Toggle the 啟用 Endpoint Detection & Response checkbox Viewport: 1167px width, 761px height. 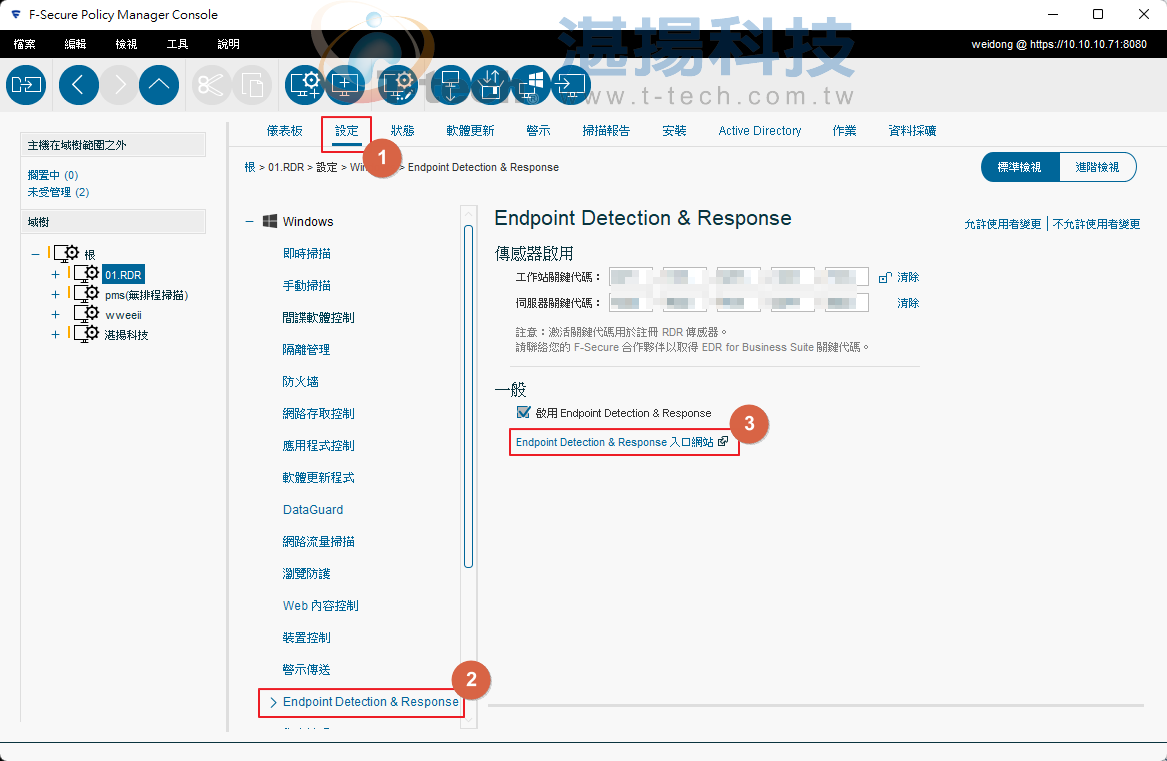pos(523,413)
